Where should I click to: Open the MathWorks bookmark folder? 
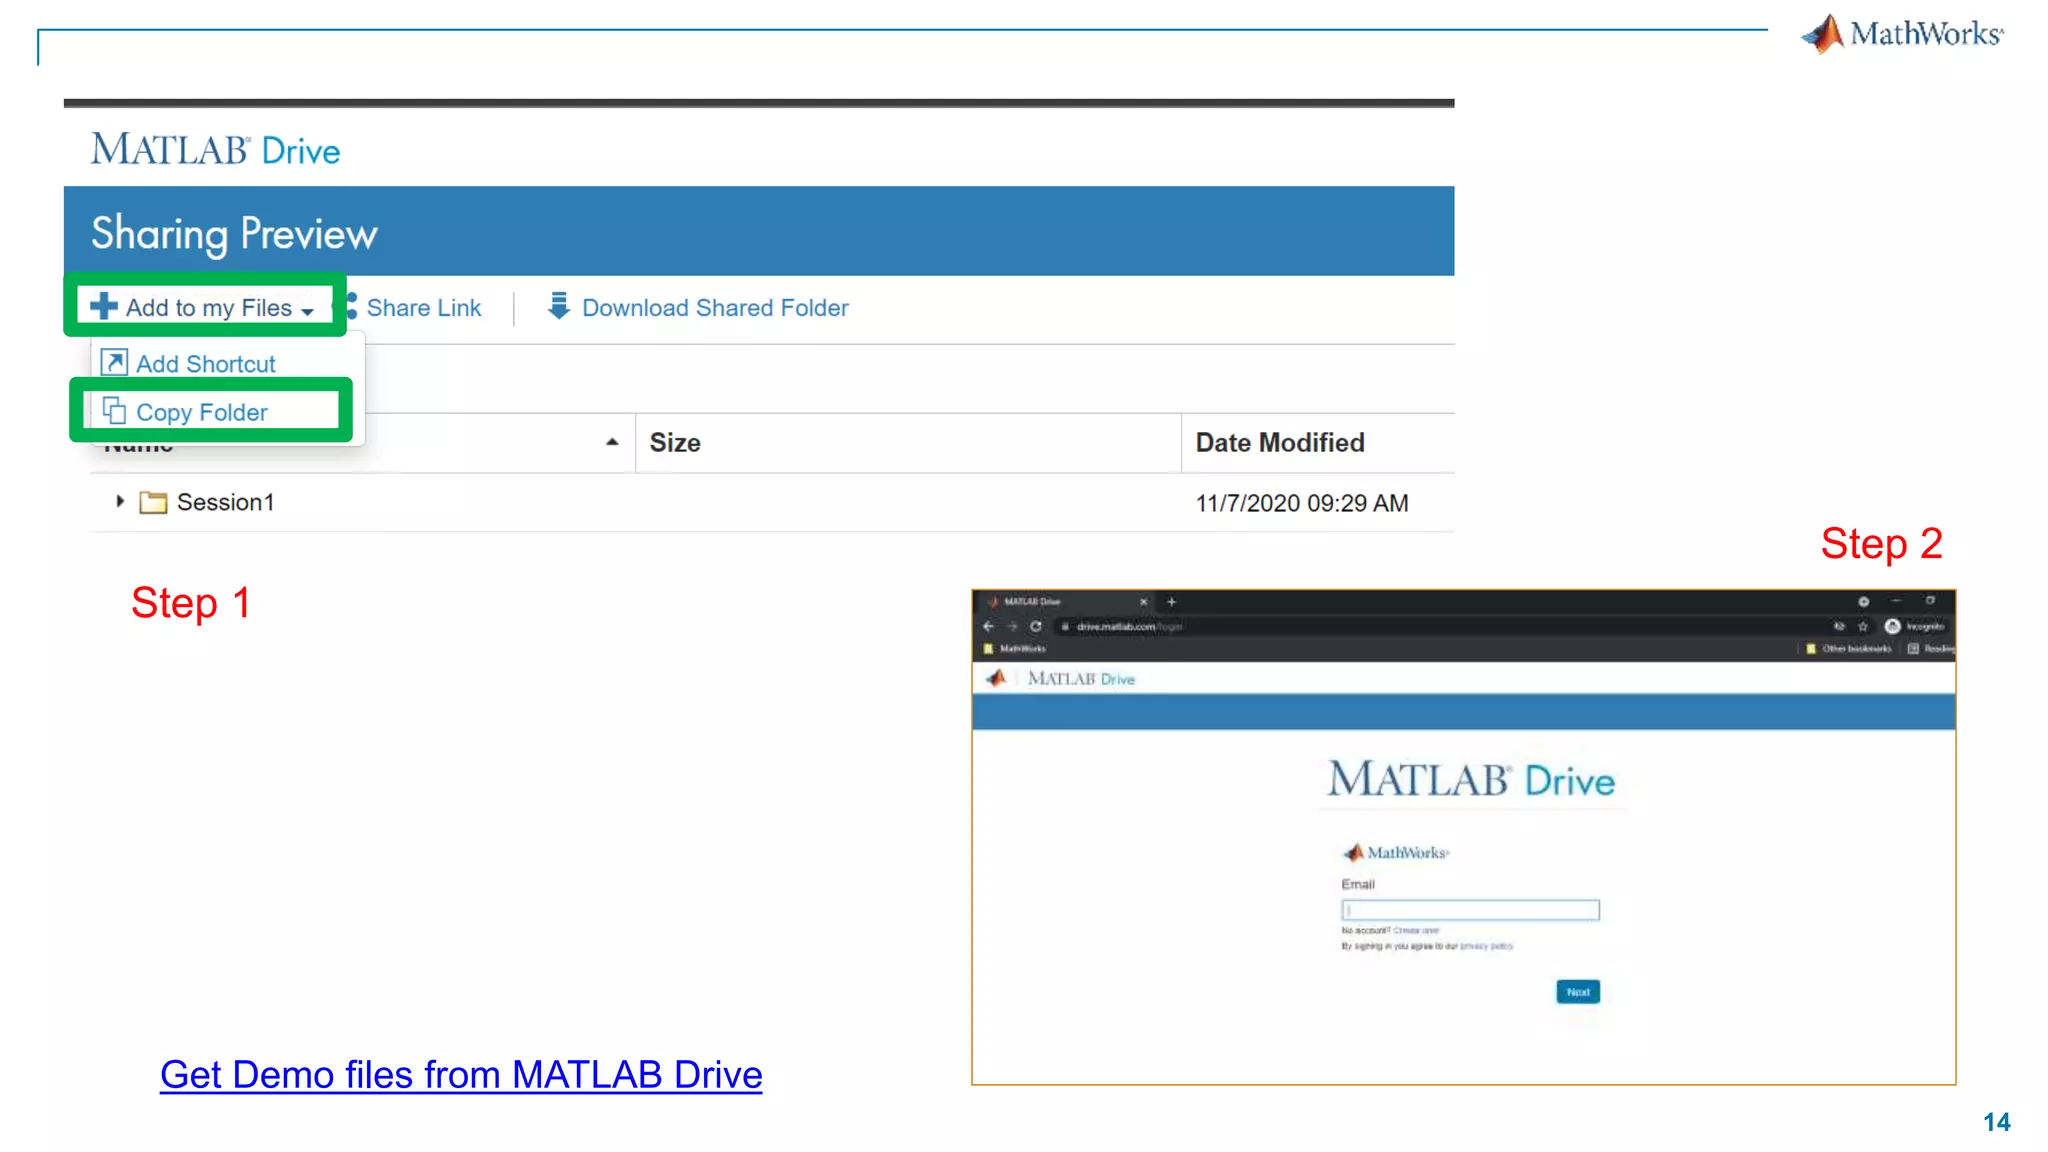1015,649
